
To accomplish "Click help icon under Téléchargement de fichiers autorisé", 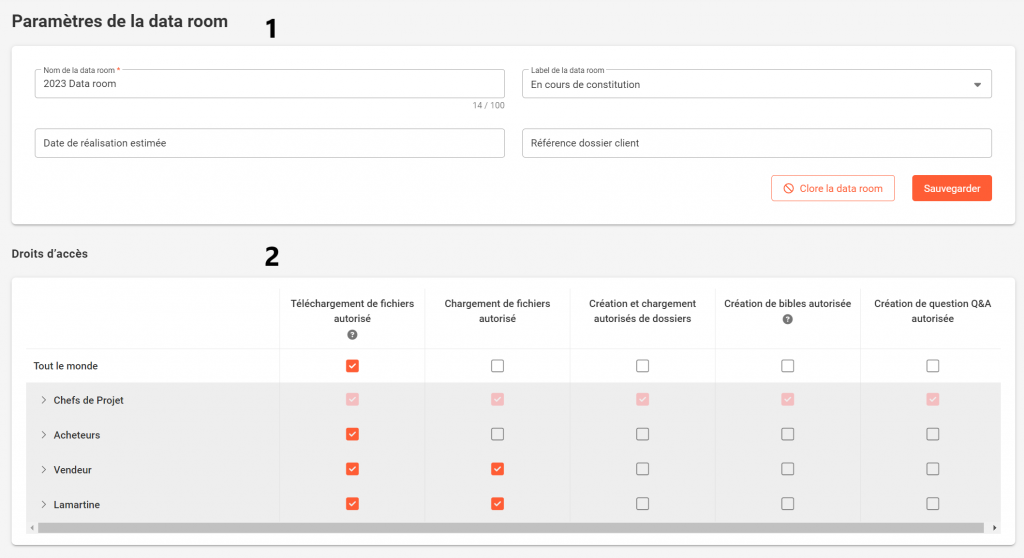I will (352, 335).
